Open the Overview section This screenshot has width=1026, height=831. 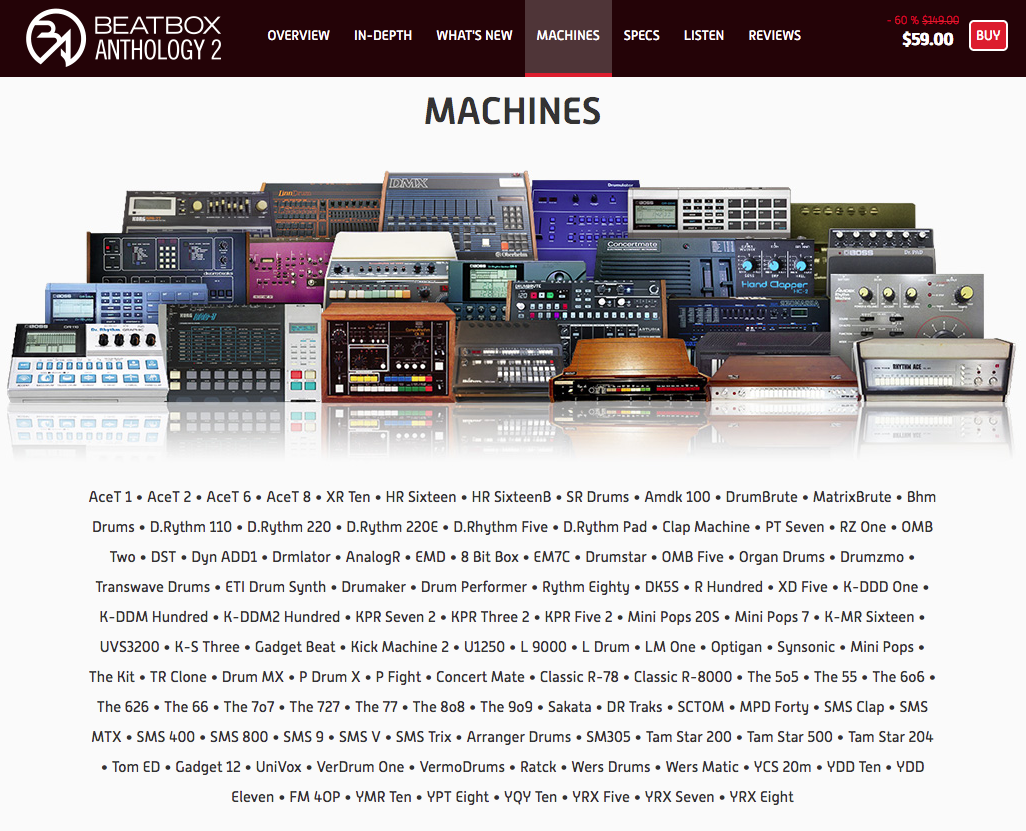point(298,35)
